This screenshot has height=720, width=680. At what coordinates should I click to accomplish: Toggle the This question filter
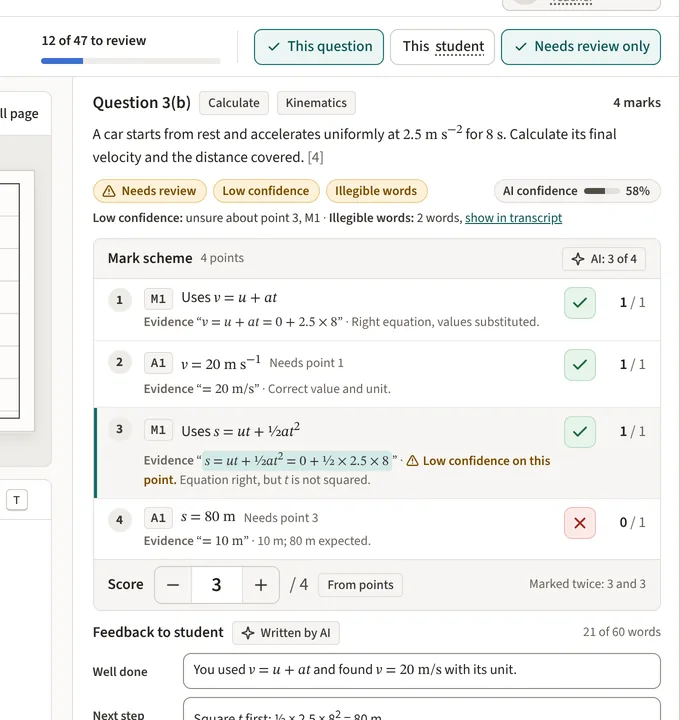tap(319, 47)
